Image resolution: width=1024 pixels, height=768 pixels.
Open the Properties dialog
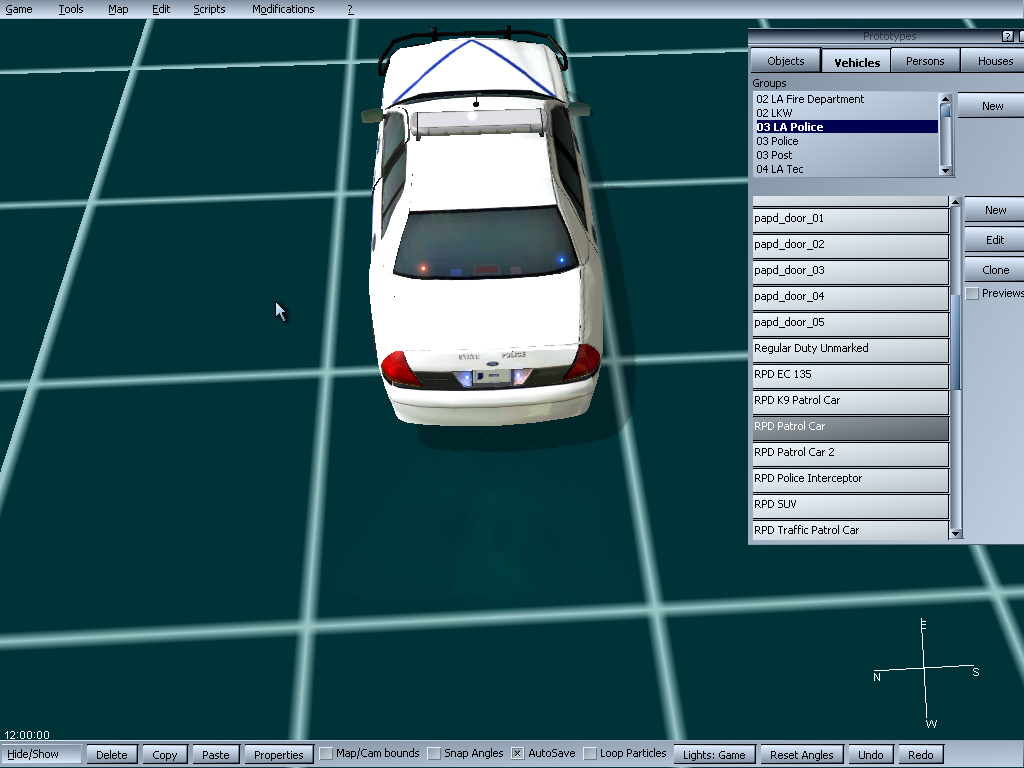pos(279,754)
